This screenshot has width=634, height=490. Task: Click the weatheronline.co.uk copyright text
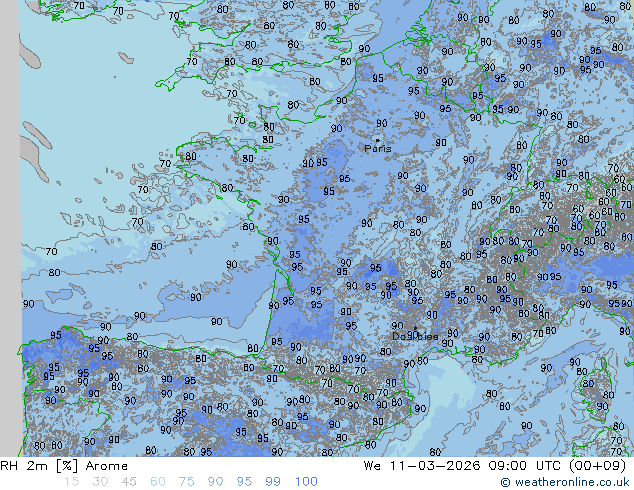564,482
